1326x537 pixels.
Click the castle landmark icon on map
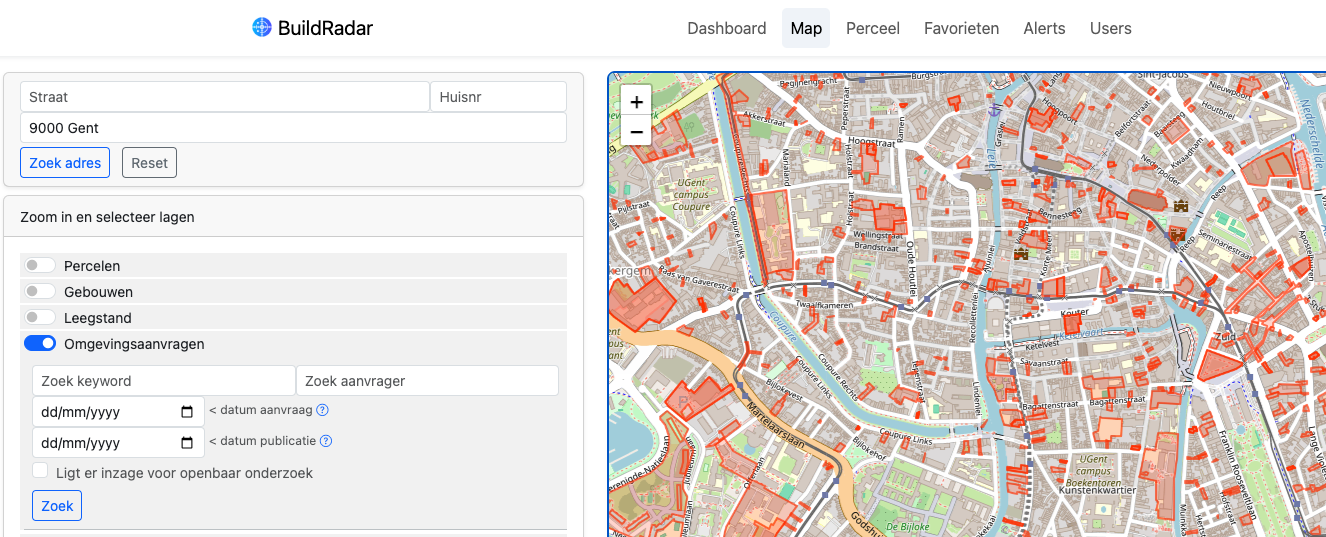click(1181, 205)
